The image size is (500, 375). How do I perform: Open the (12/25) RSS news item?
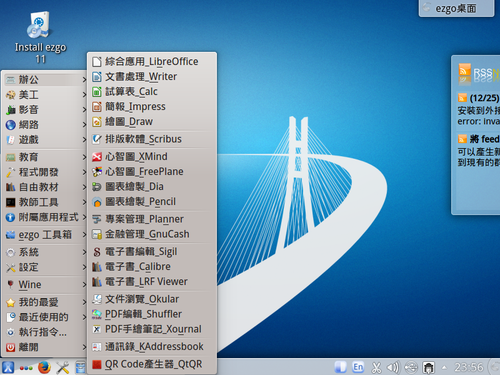click(x=478, y=109)
